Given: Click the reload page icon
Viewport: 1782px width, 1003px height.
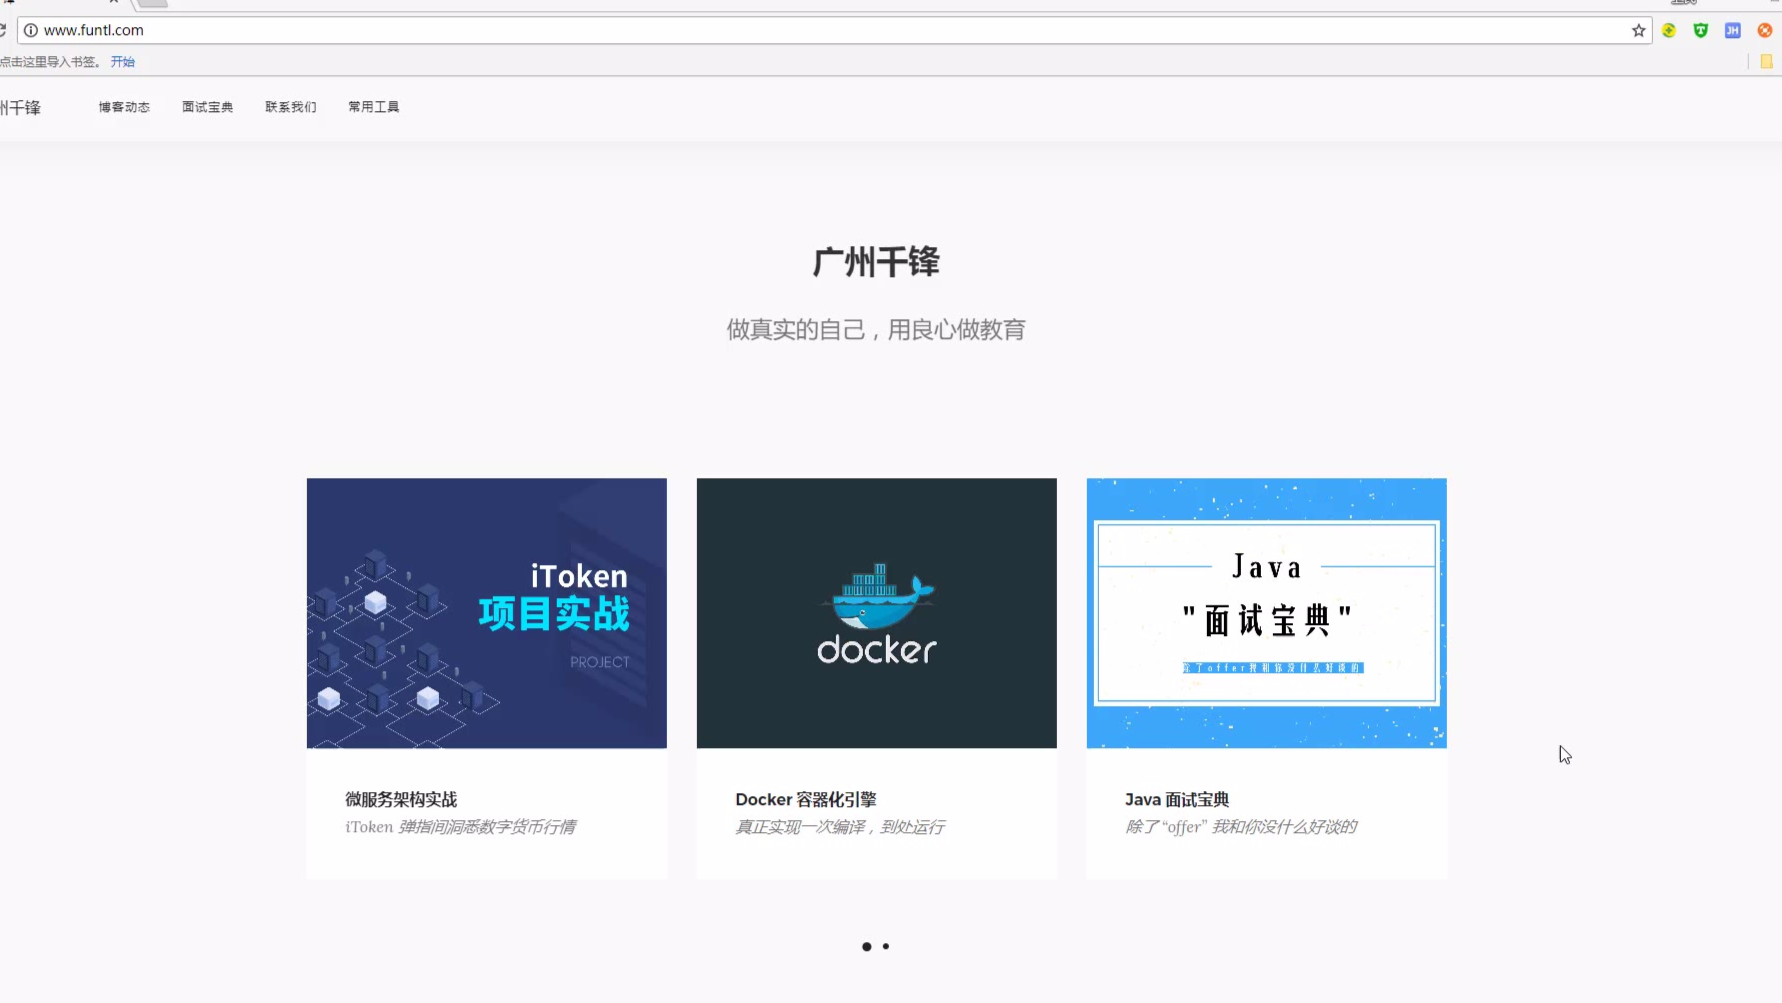Looking at the screenshot, I should 3,31.
